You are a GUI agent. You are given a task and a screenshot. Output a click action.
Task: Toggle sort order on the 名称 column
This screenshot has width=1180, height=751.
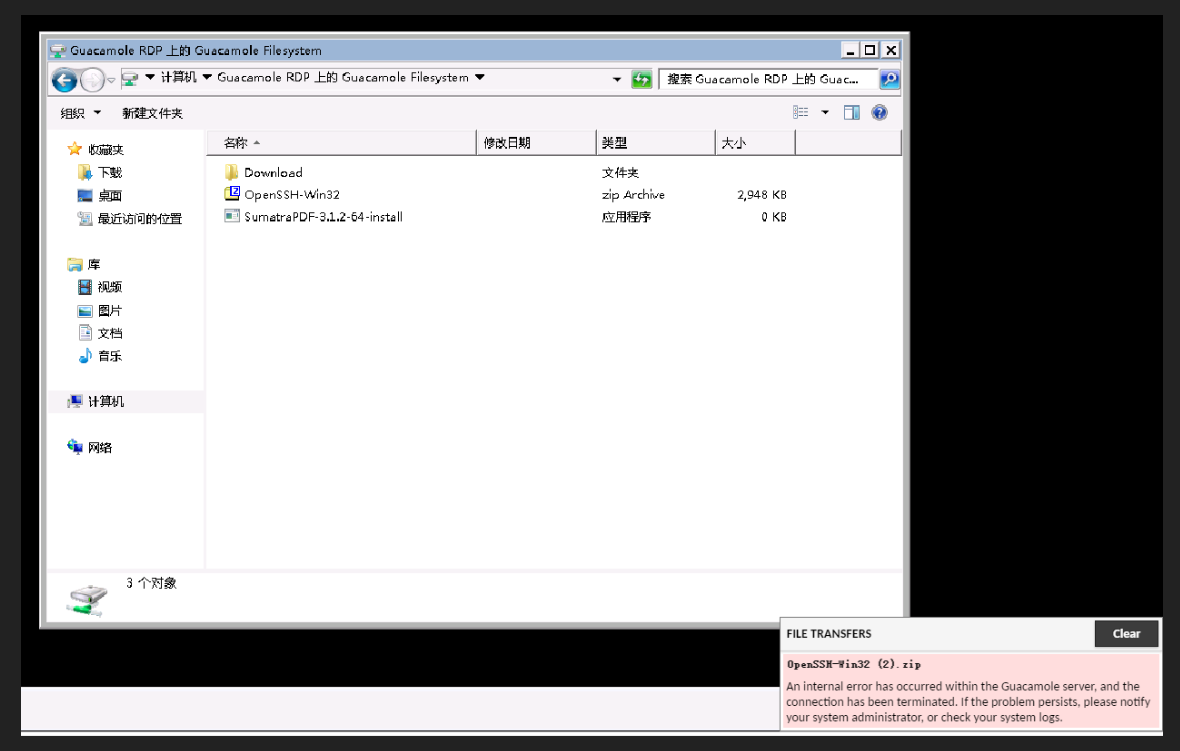pyautogui.click(x=236, y=142)
